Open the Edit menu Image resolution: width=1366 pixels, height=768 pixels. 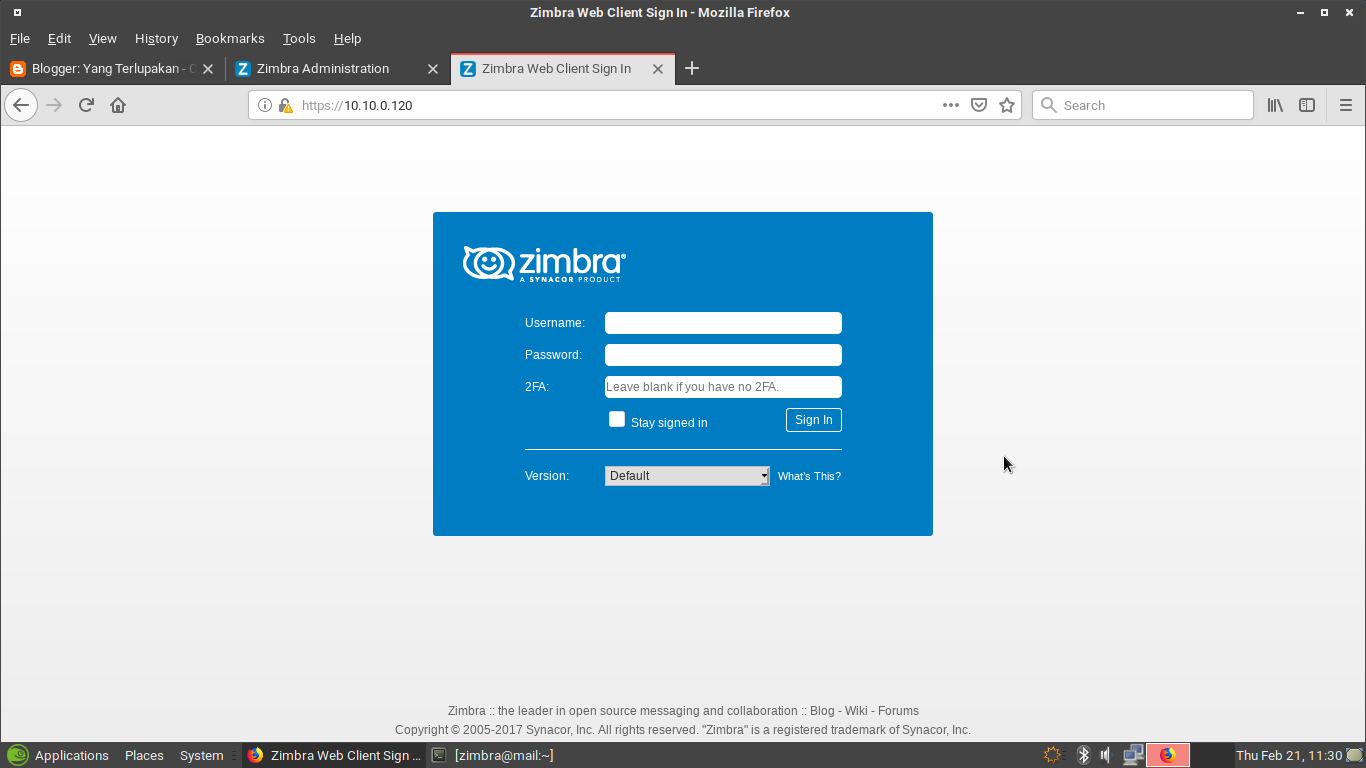(x=59, y=38)
